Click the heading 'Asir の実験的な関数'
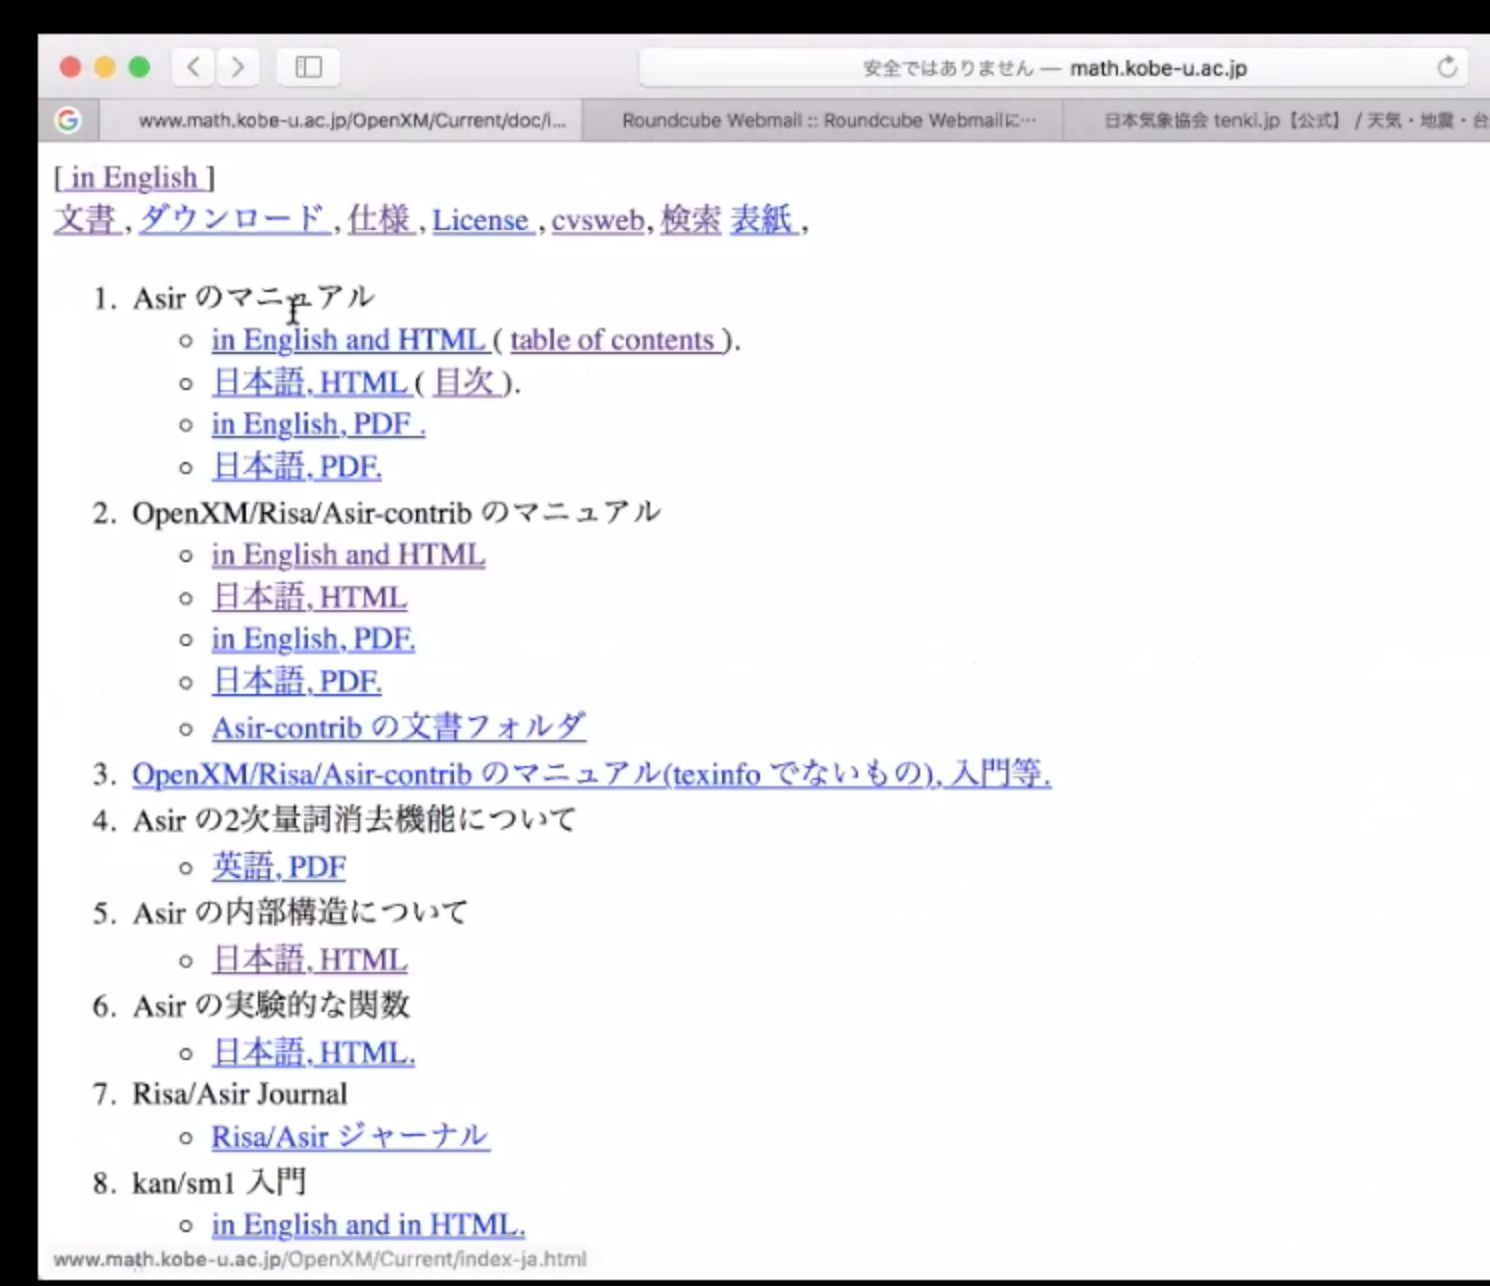This screenshot has height=1286, width=1490. click(x=272, y=1005)
